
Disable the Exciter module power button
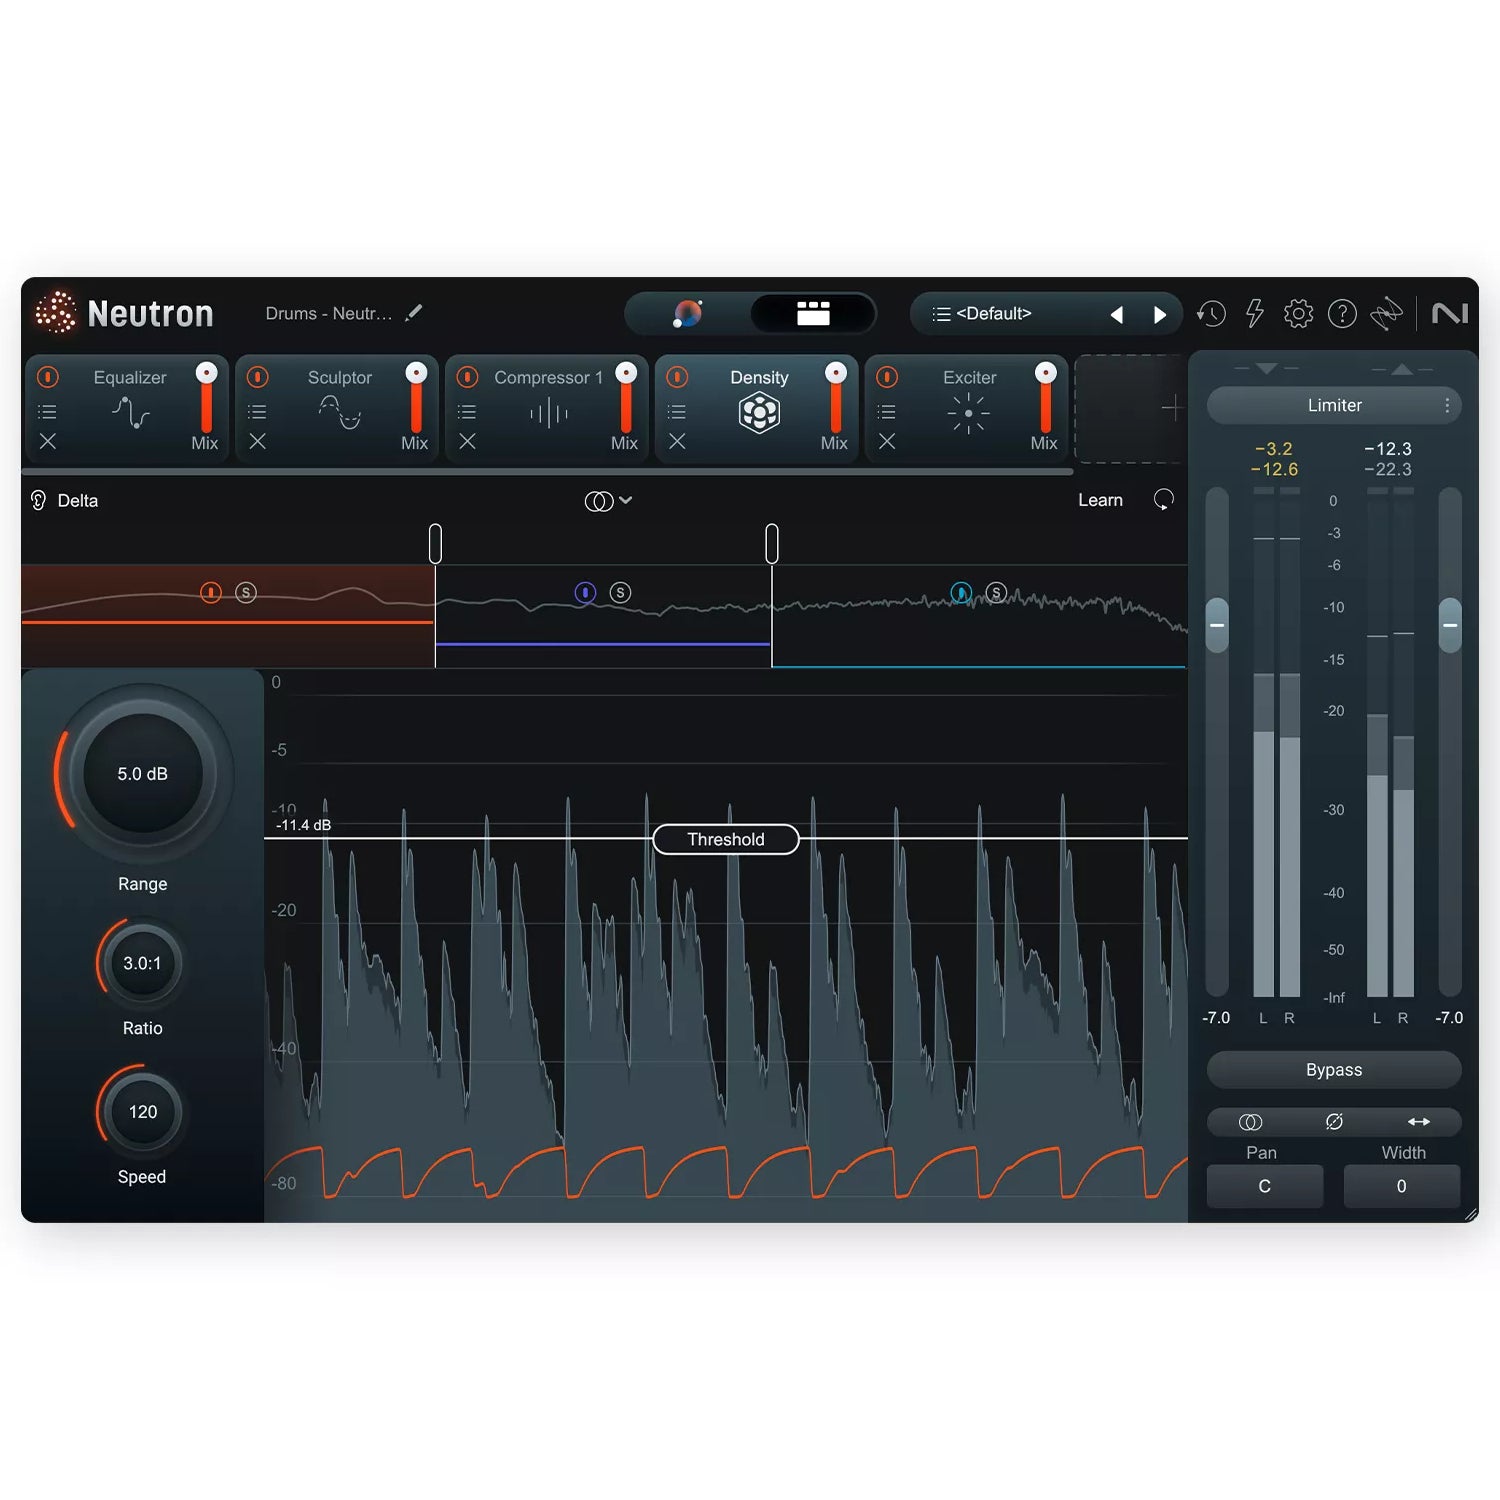[x=887, y=377]
